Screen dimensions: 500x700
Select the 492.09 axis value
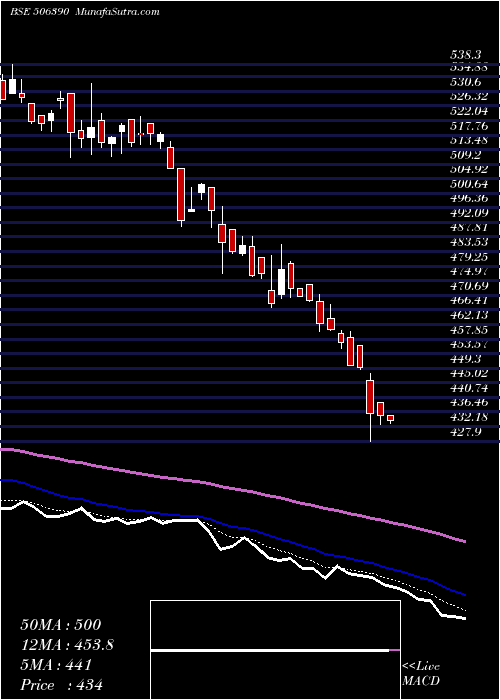click(x=469, y=213)
